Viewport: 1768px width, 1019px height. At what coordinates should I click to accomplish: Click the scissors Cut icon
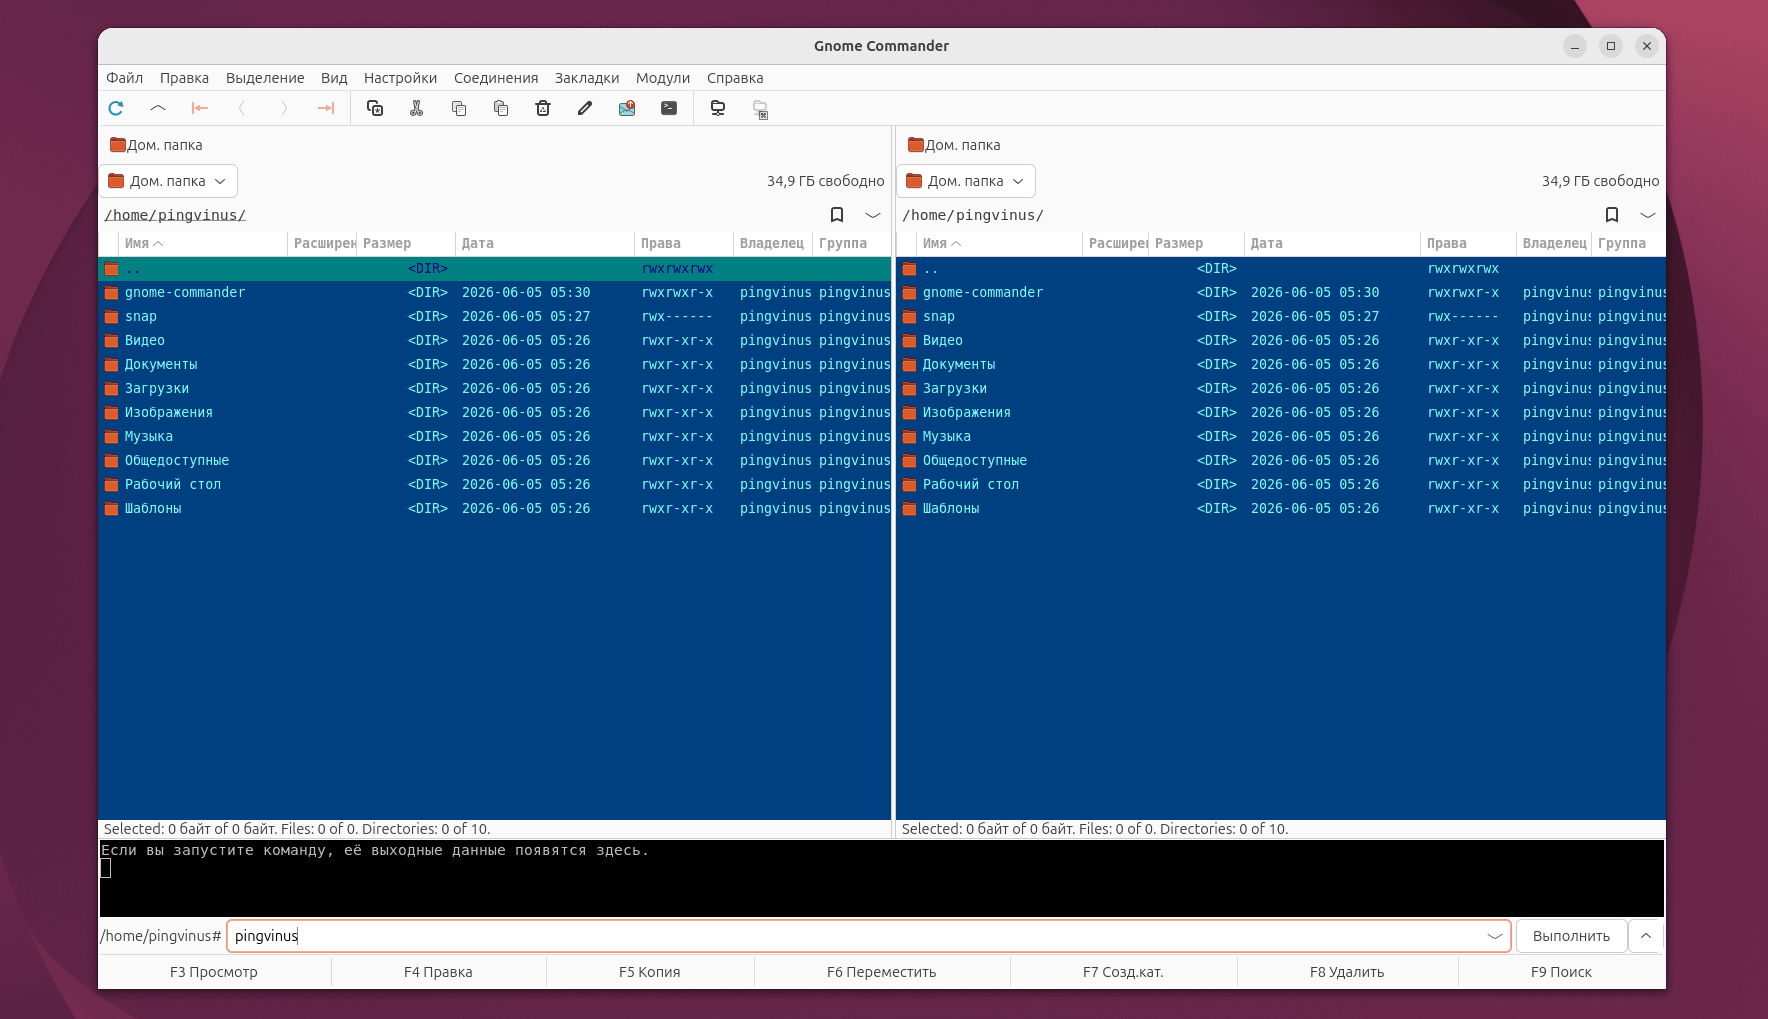pyautogui.click(x=417, y=108)
